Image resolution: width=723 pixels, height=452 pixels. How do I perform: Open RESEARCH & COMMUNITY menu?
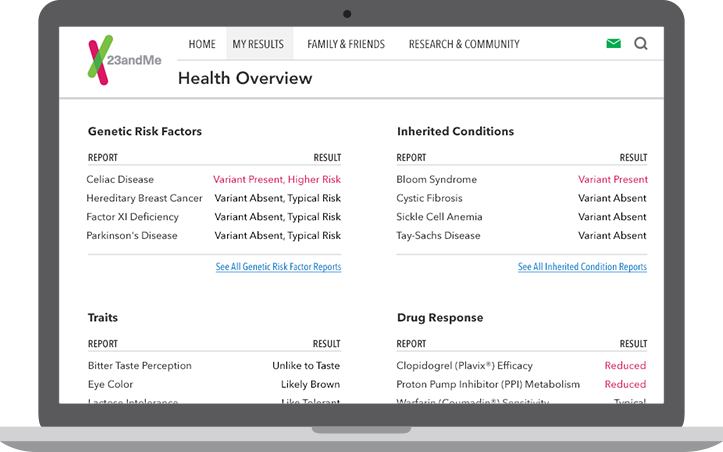click(464, 44)
